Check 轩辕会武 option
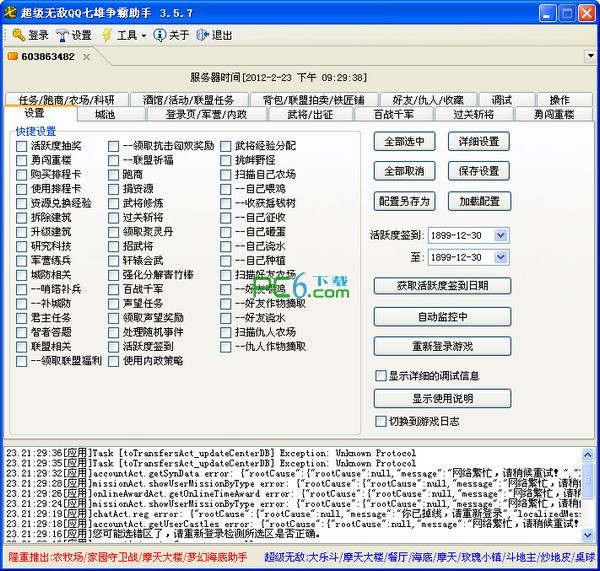 [x=113, y=261]
